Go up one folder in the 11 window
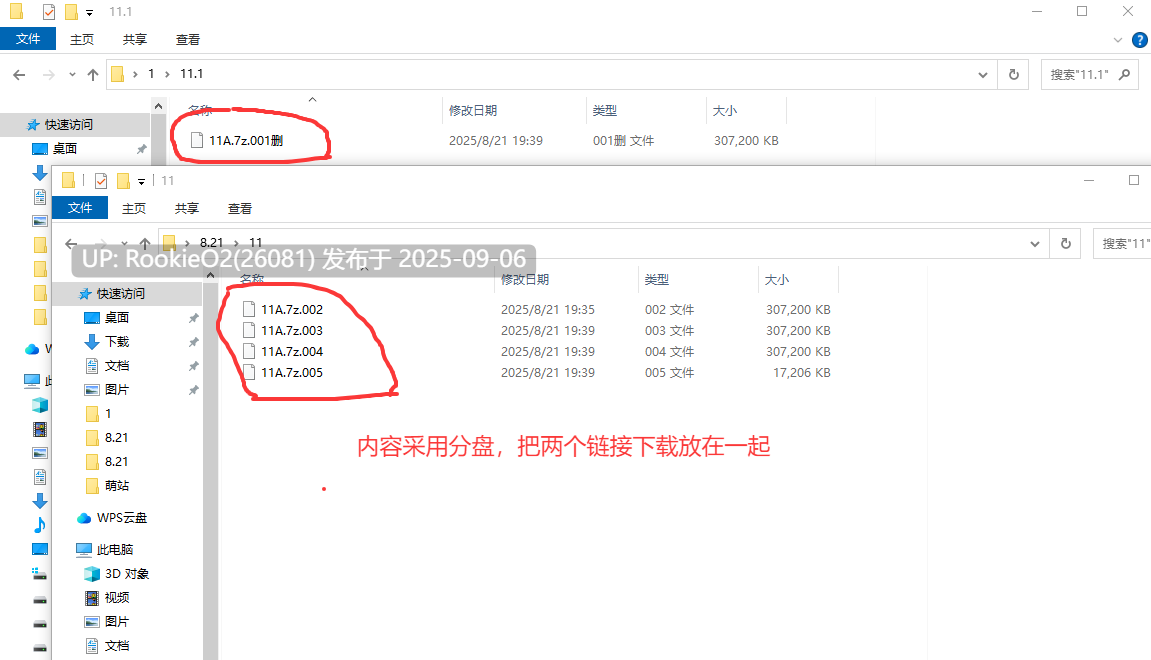1151x660 pixels. coord(145,243)
